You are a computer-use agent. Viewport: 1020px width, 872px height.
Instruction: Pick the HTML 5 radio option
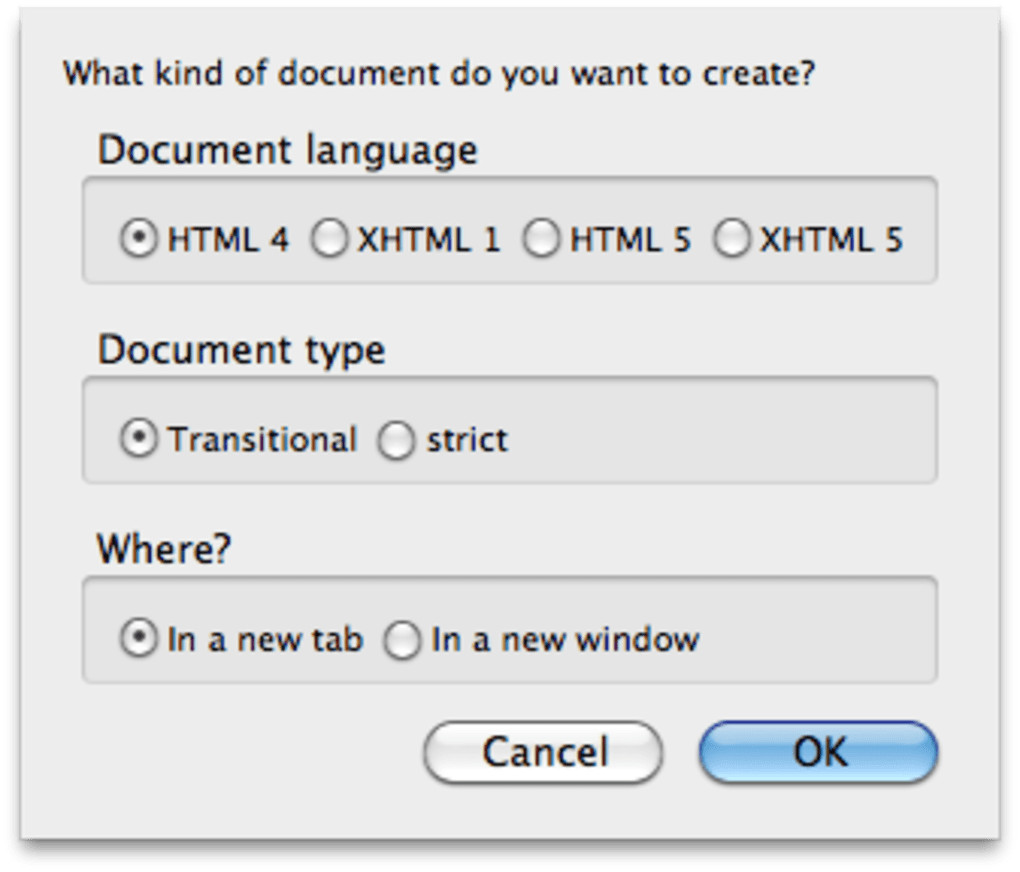point(542,240)
